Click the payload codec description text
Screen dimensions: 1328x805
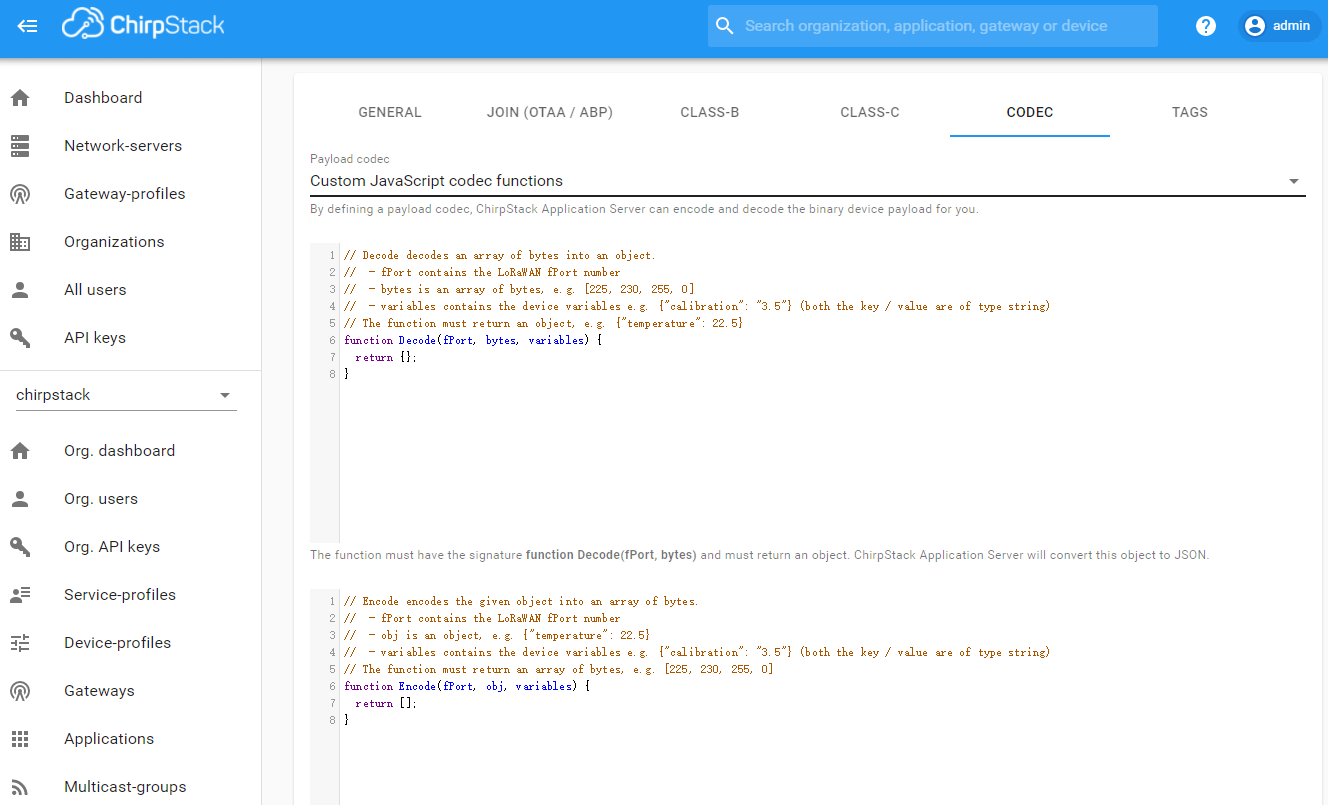(644, 210)
